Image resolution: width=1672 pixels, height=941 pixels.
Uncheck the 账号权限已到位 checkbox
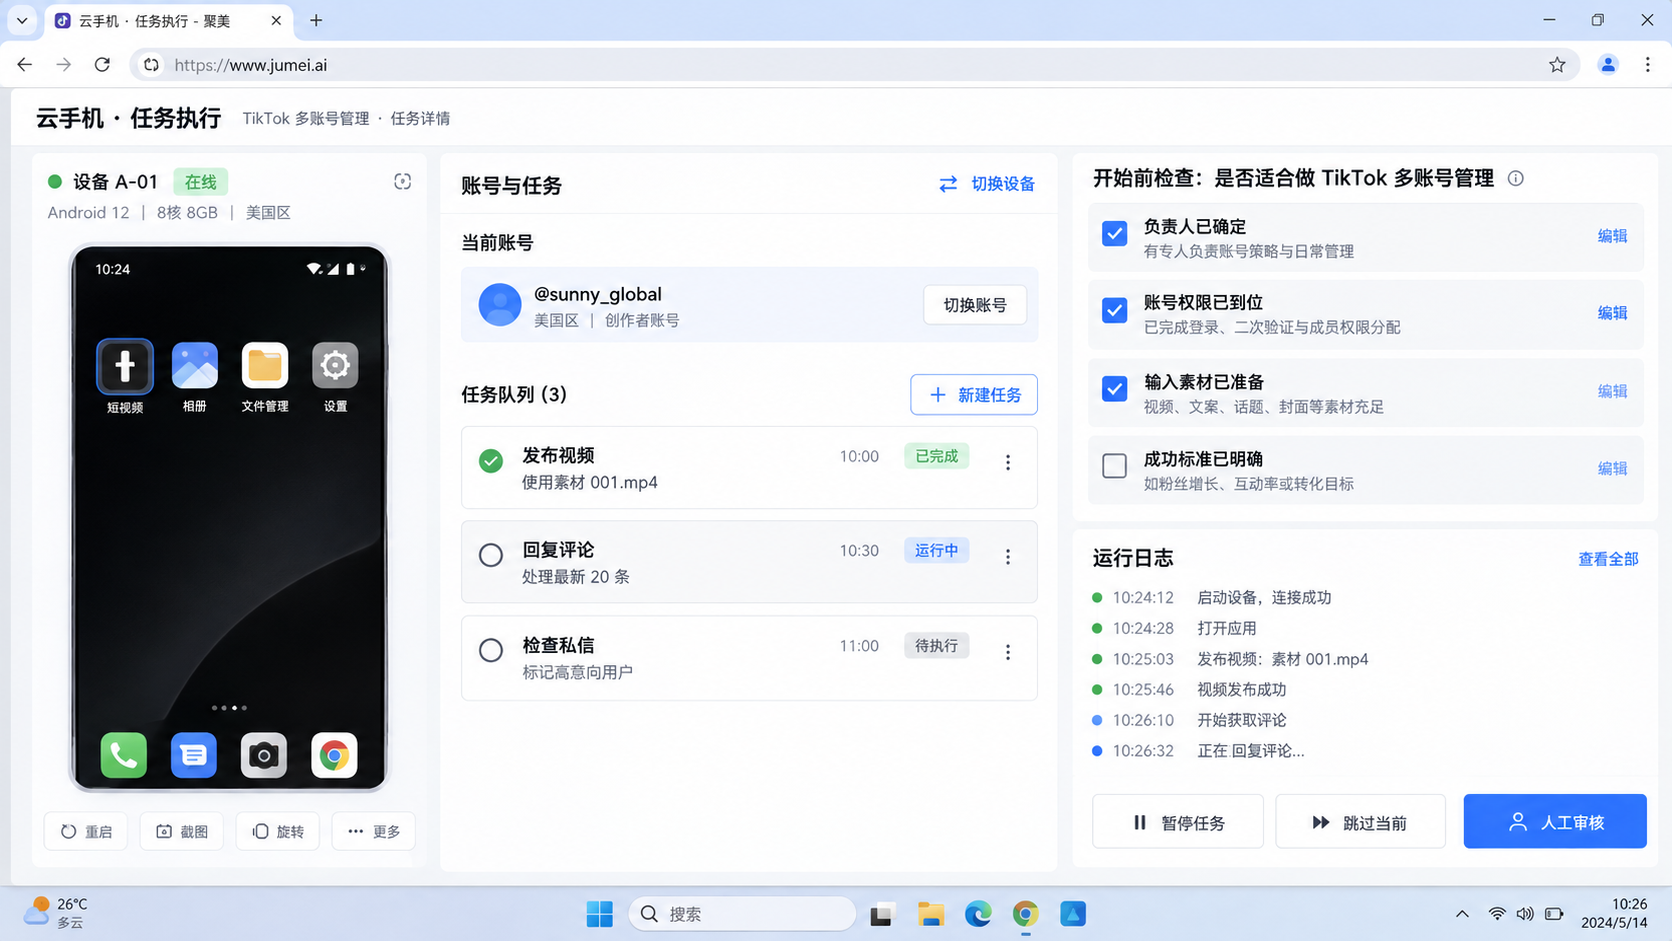[x=1115, y=310]
